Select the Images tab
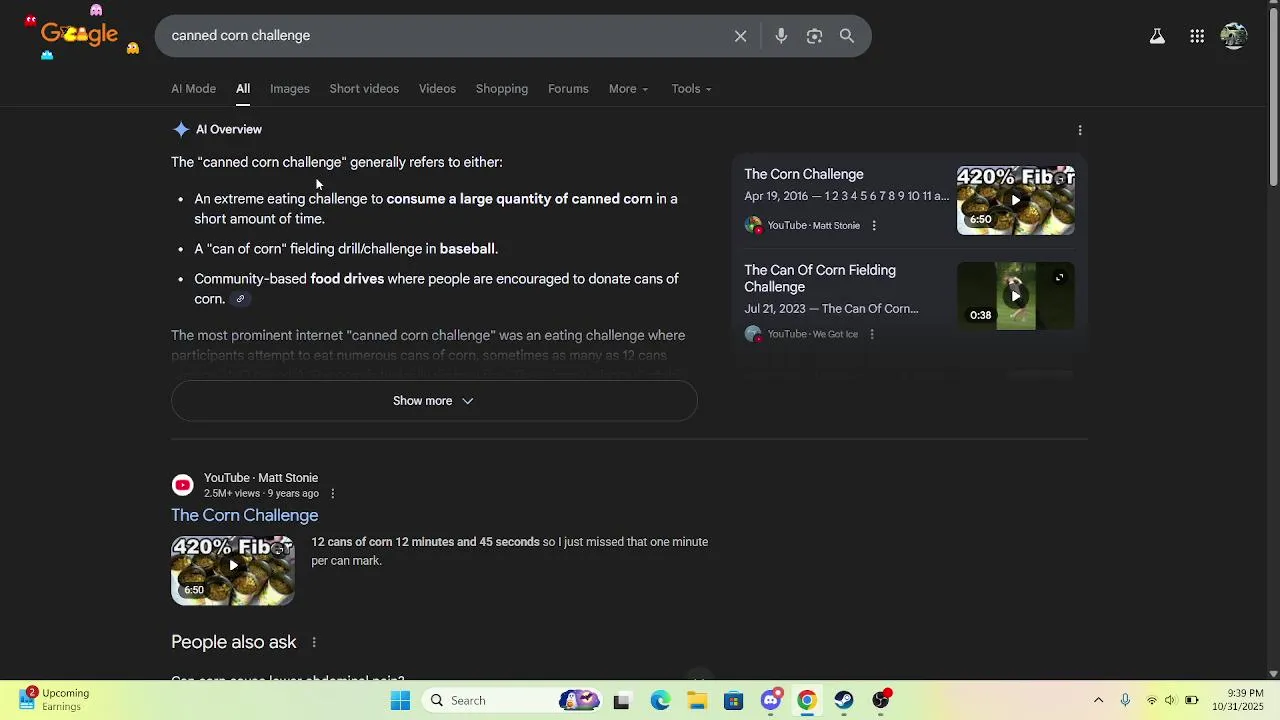The image size is (1280, 720). pyautogui.click(x=290, y=89)
